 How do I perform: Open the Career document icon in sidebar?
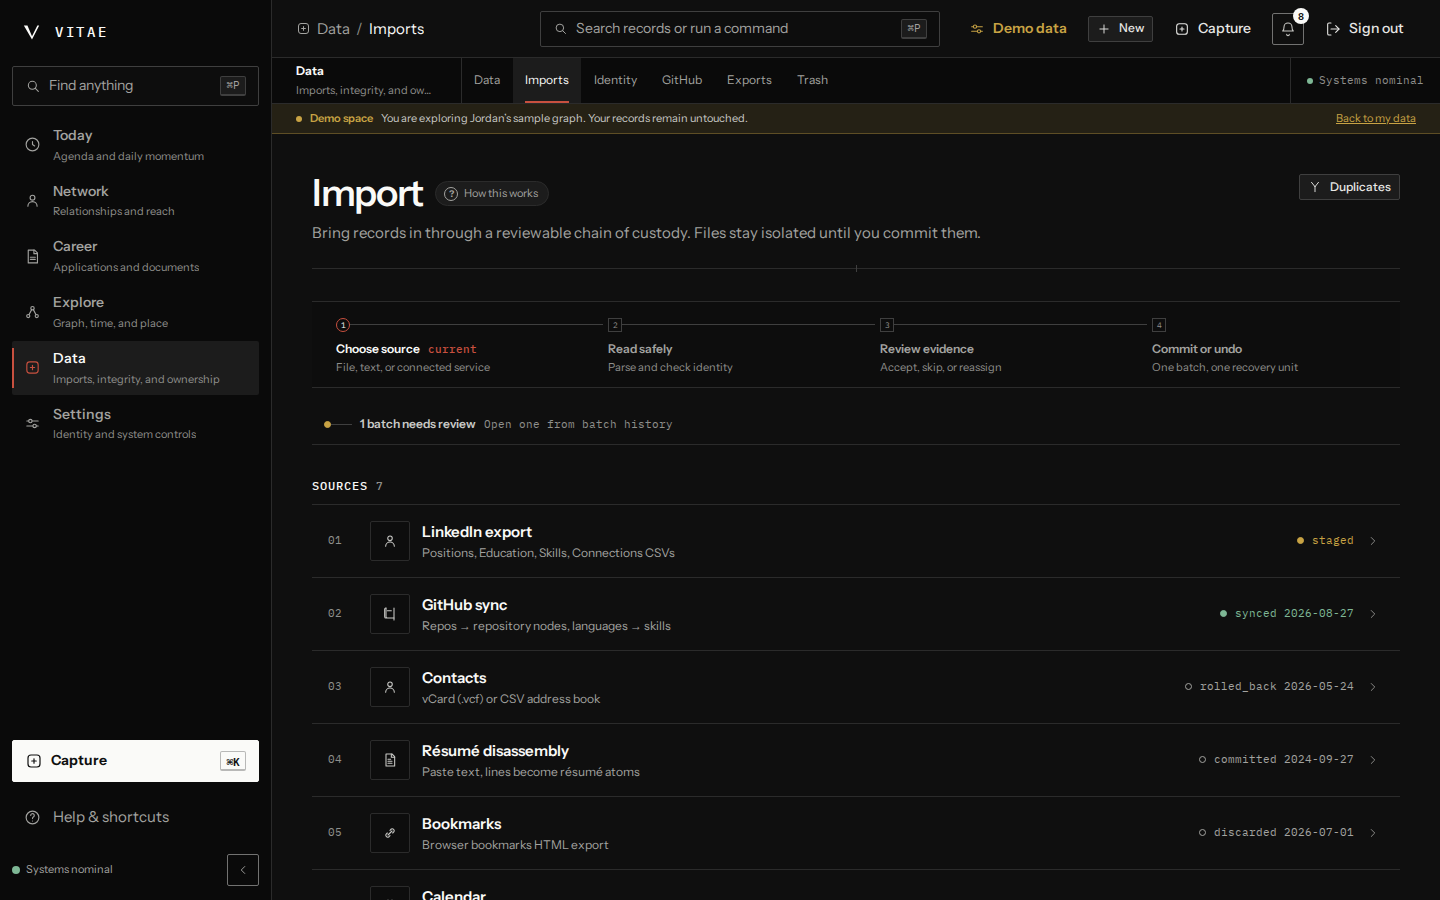click(x=32, y=257)
